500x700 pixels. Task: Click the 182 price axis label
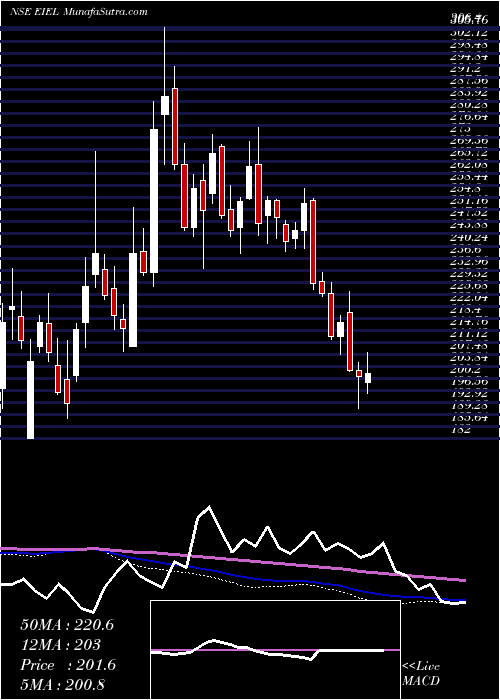(461, 430)
